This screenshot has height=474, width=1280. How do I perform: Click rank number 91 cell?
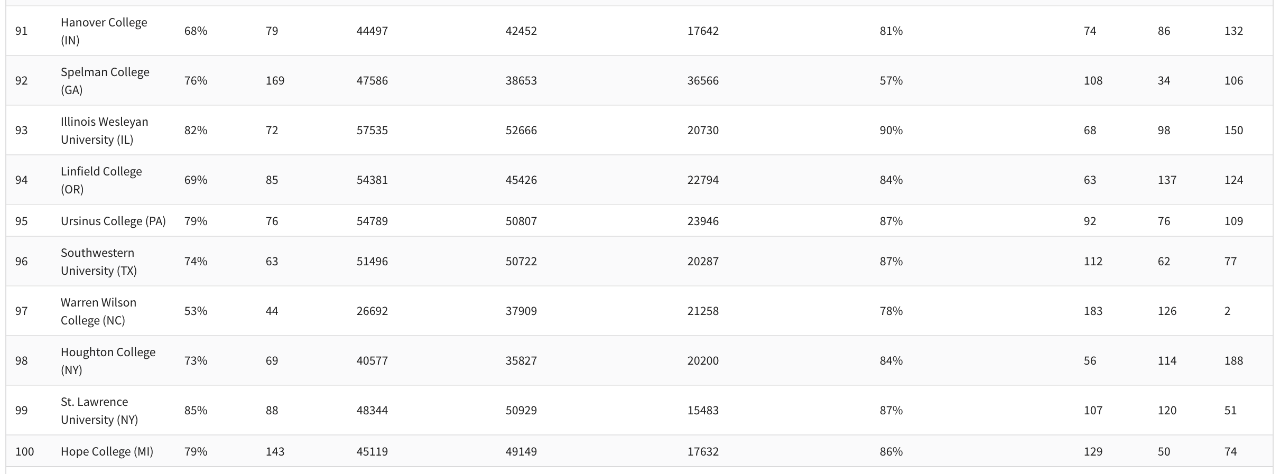pyautogui.click(x=21, y=31)
